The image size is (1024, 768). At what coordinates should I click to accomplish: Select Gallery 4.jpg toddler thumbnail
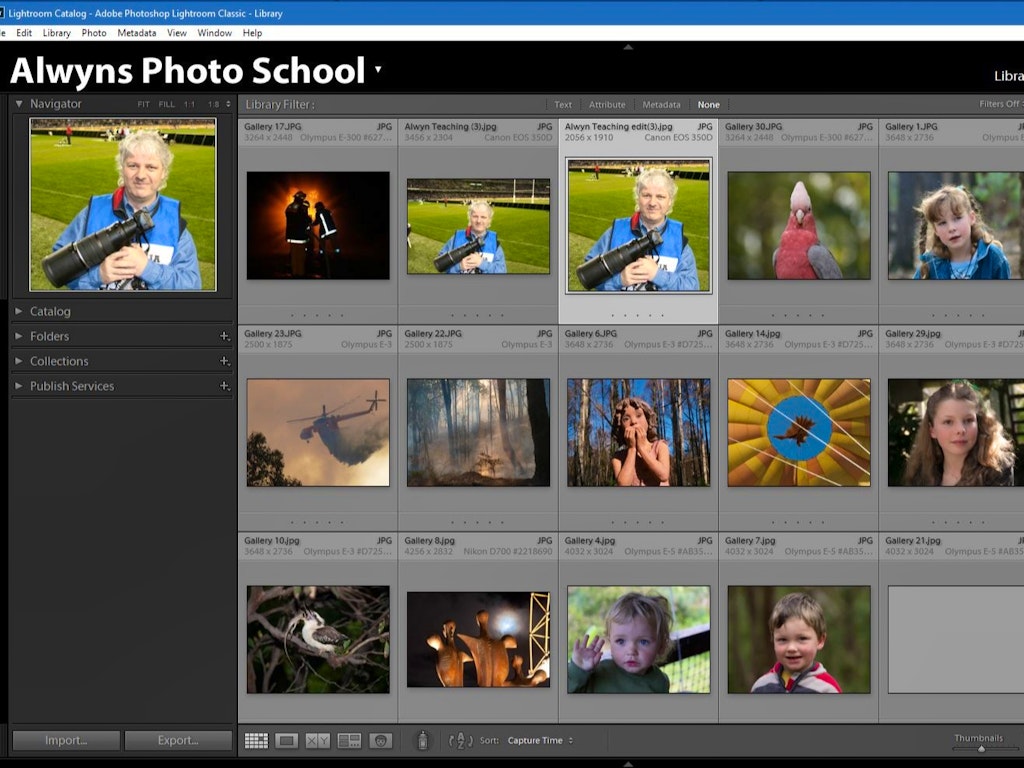pyautogui.click(x=639, y=639)
